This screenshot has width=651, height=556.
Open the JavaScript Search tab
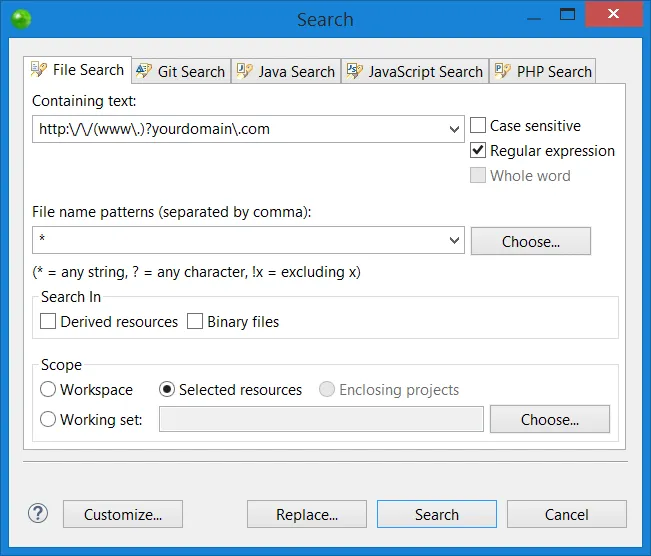click(x=415, y=71)
